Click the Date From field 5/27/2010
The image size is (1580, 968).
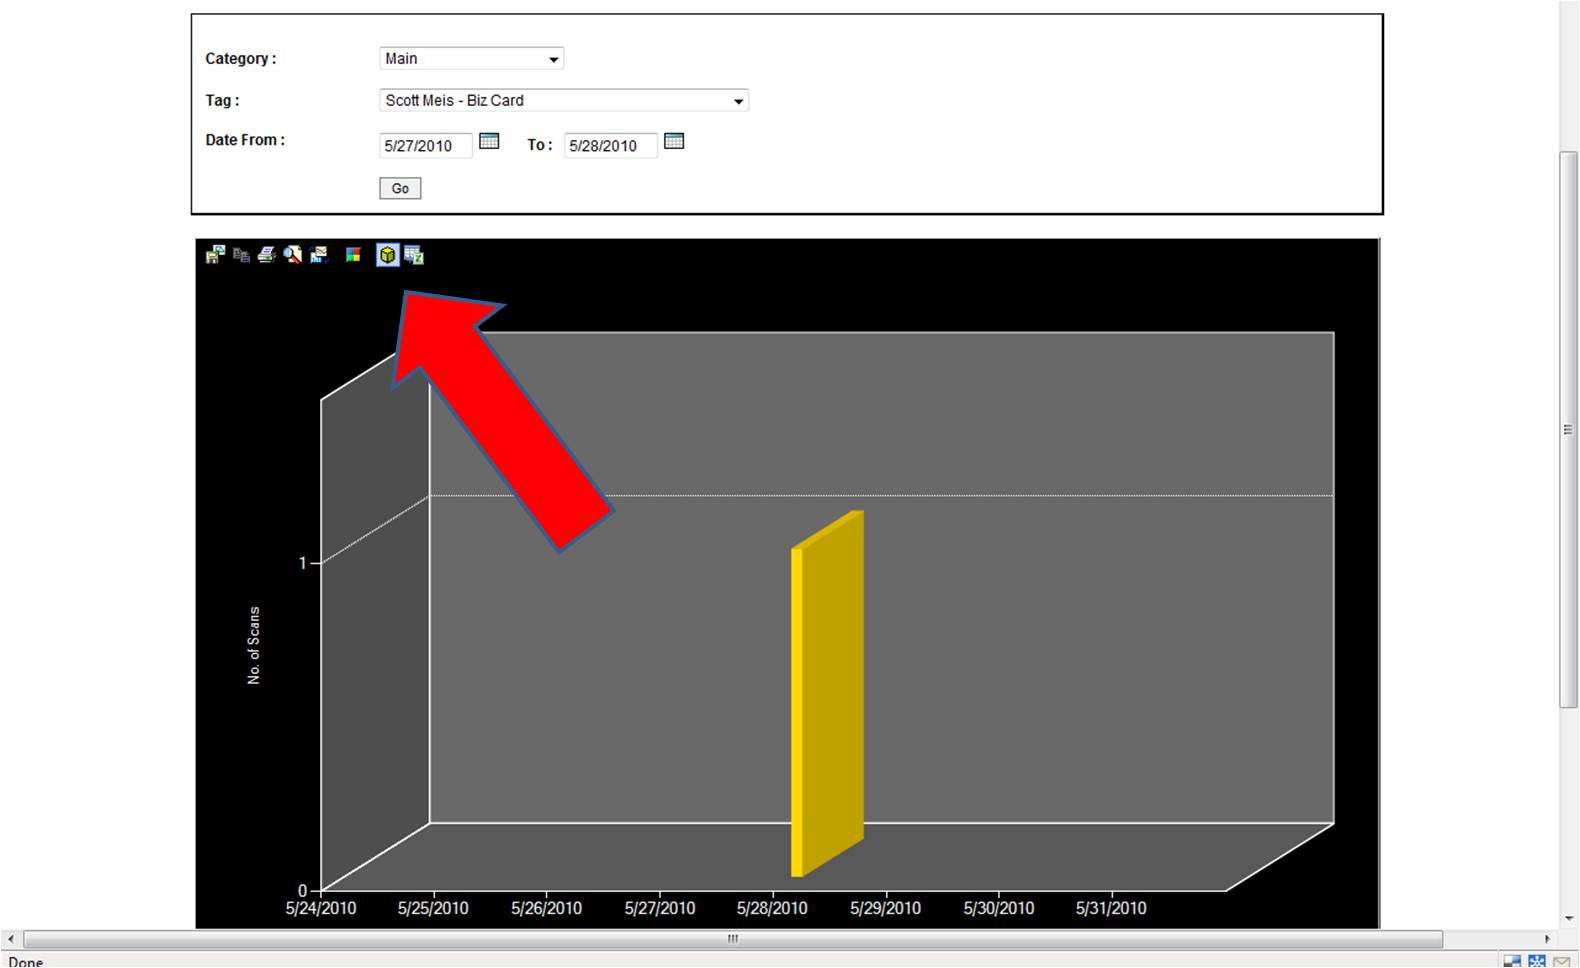tap(425, 146)
